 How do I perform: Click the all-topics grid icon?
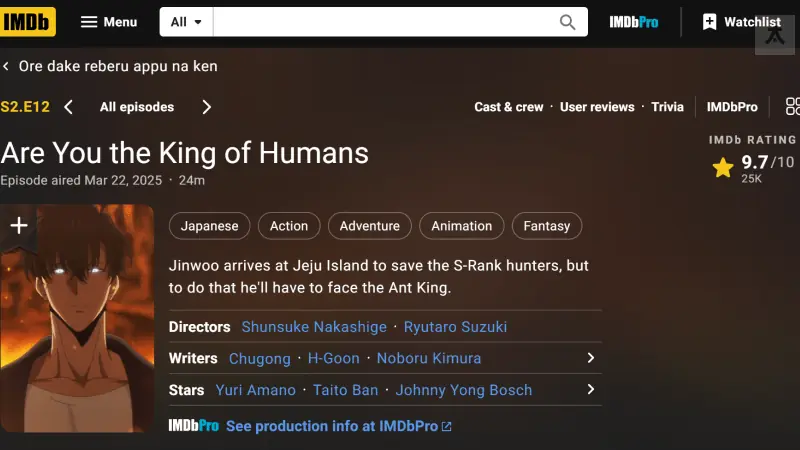point(792,107)
